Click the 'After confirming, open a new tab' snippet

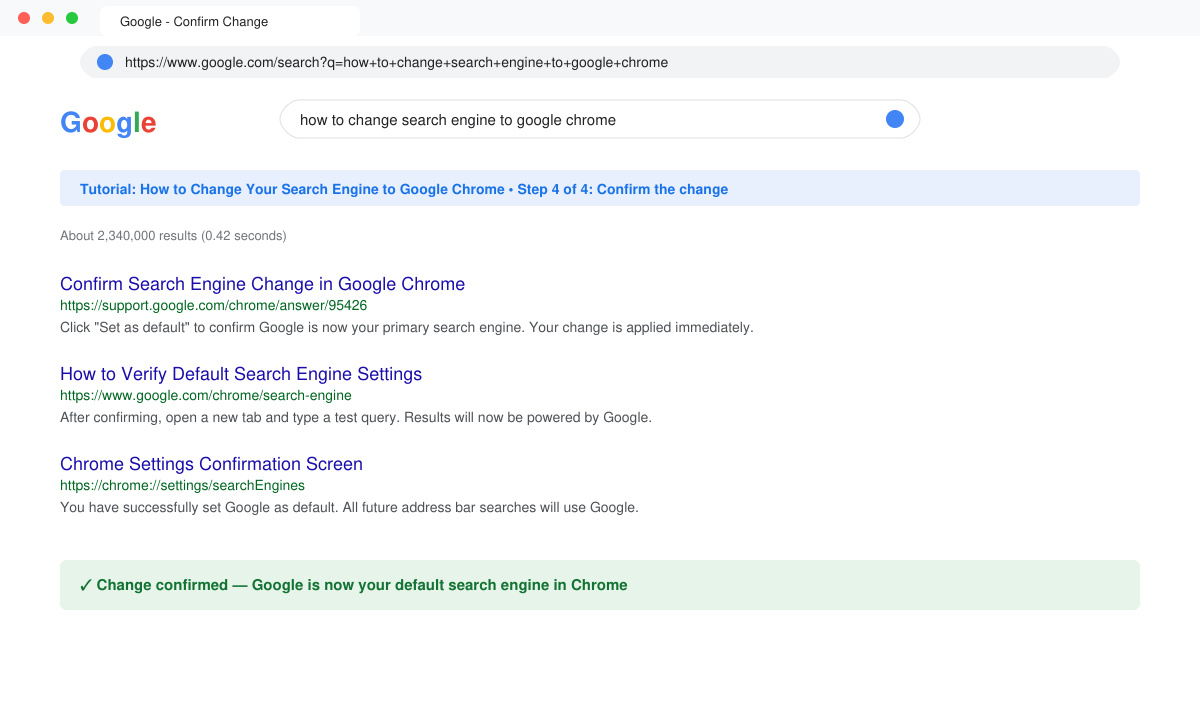pyautogui.click(x=356, y=417)
